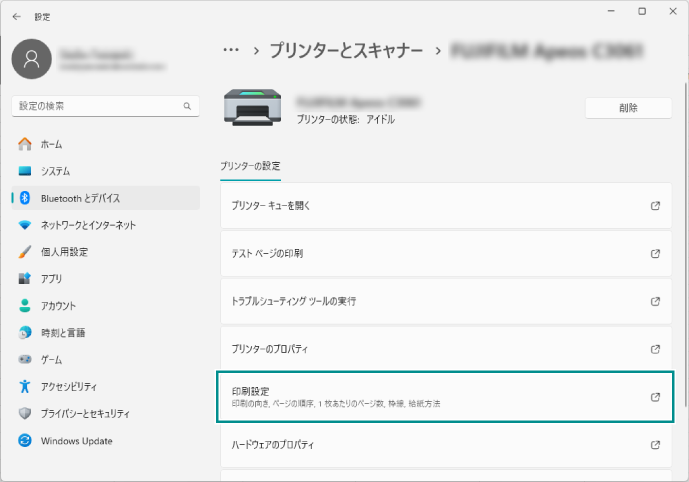Select the プリンターの設定 tab

[250, 166]
